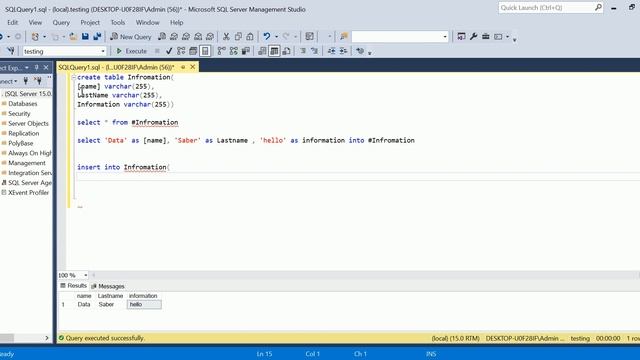This screenshot has width=640, height=360.
Task: Click the Execute button
Action: click(x=131, y=51)
